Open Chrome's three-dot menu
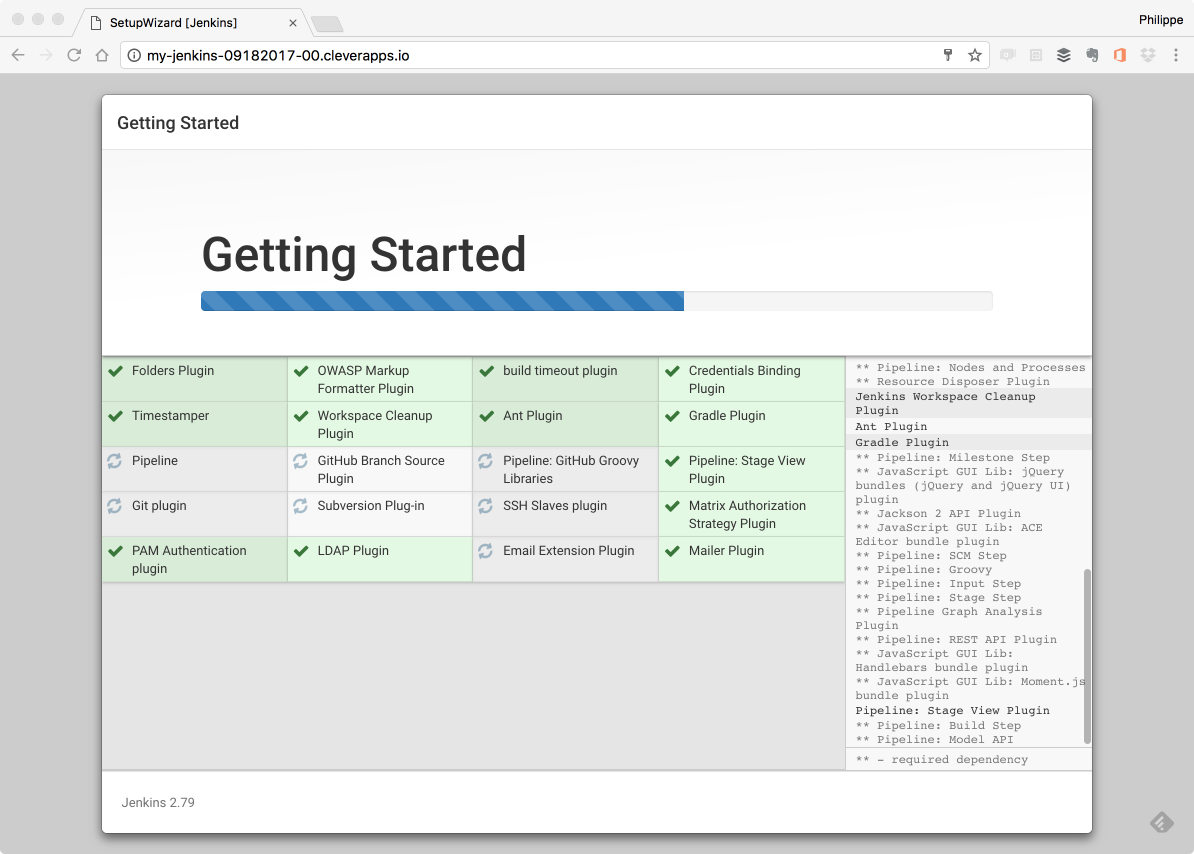The image size is (1194, 854). 1177,55
